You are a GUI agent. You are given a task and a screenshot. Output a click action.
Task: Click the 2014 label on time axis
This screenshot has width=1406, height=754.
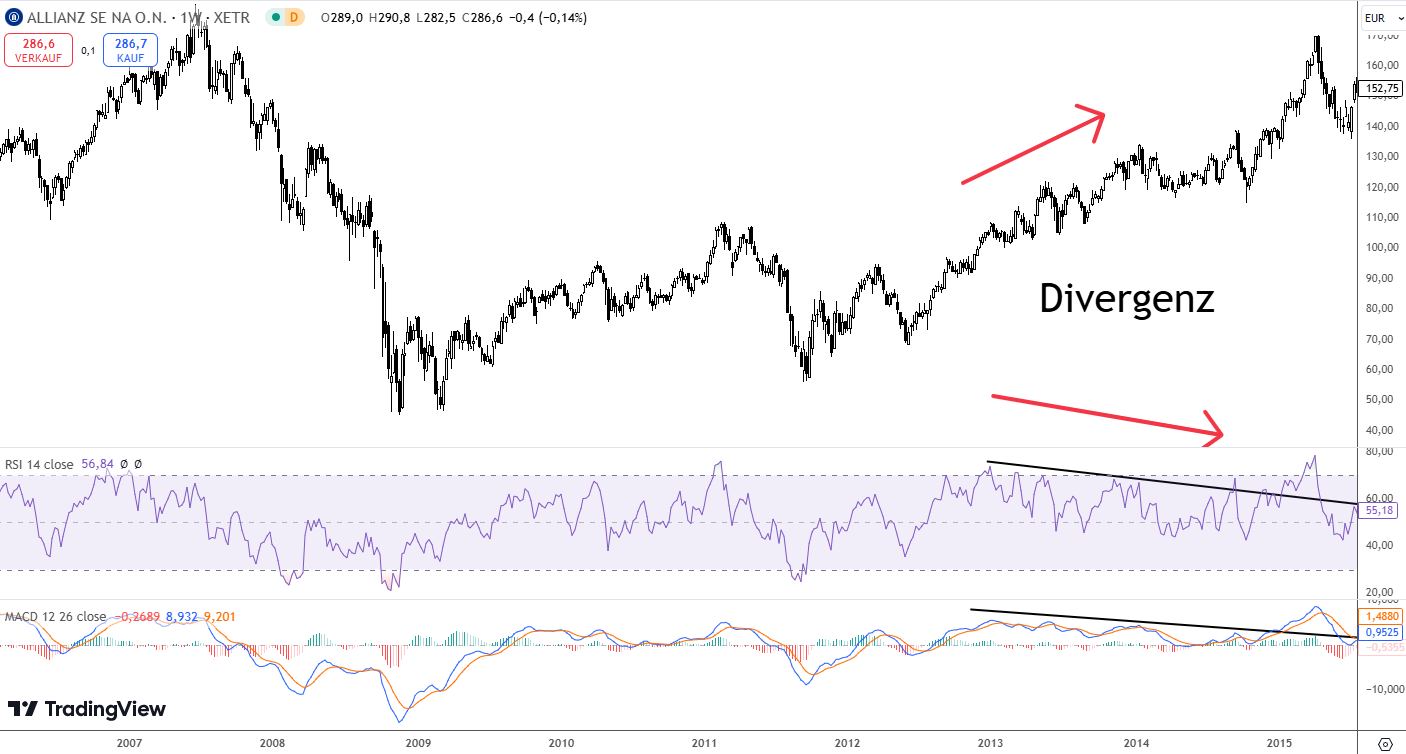click(1136, 743)
